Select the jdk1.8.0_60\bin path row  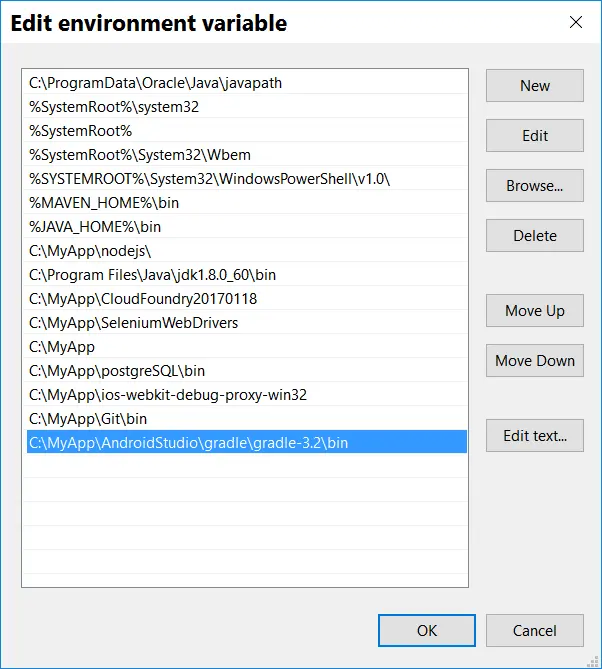click(x=247, y=275)
